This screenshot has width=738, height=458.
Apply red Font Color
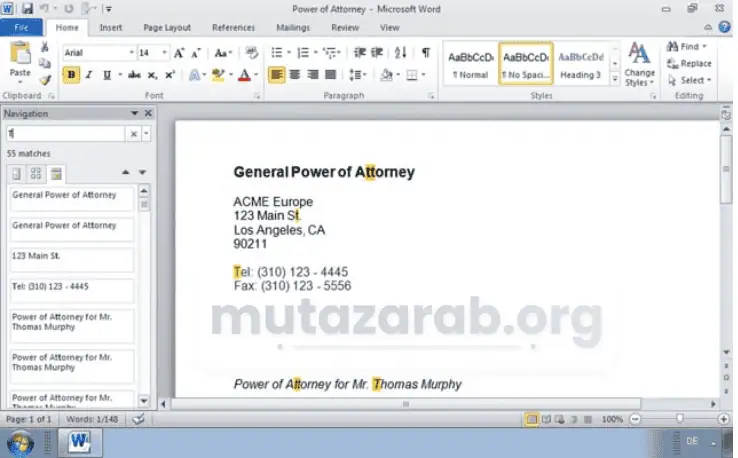point(244,75)
